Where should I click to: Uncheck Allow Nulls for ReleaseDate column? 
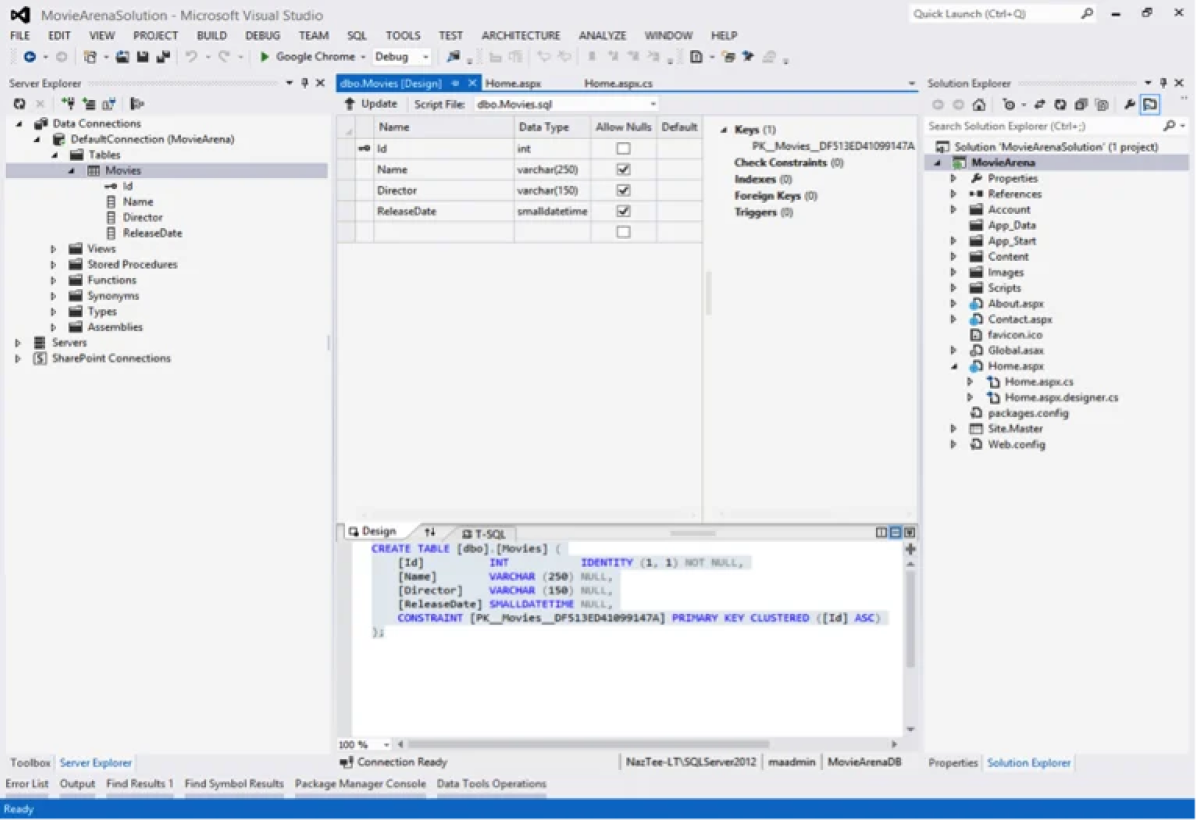click(x=623, y=211)
